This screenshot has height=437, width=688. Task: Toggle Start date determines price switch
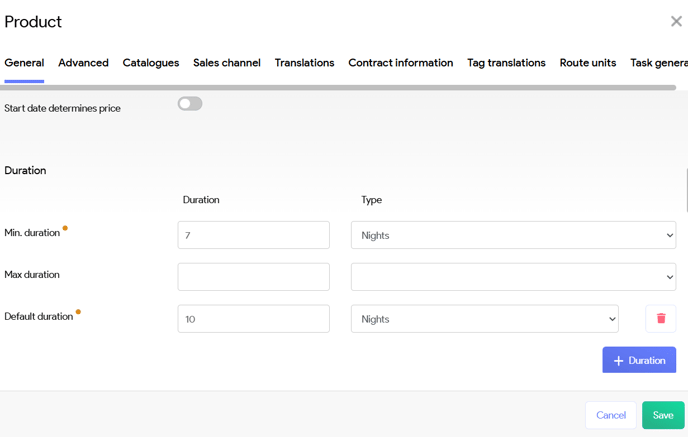190,104
